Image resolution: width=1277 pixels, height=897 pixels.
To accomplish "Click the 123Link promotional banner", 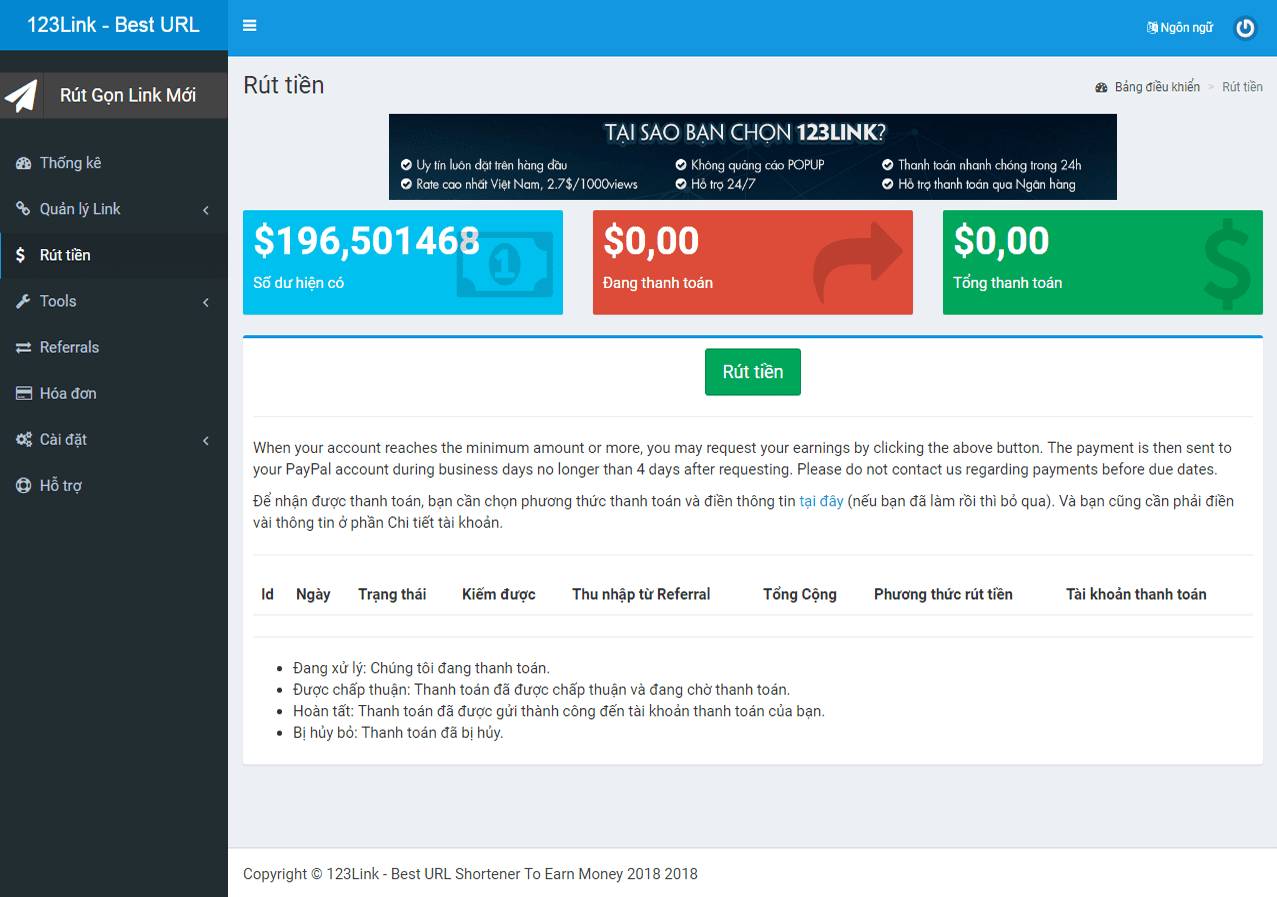I will tap(753, 157).
